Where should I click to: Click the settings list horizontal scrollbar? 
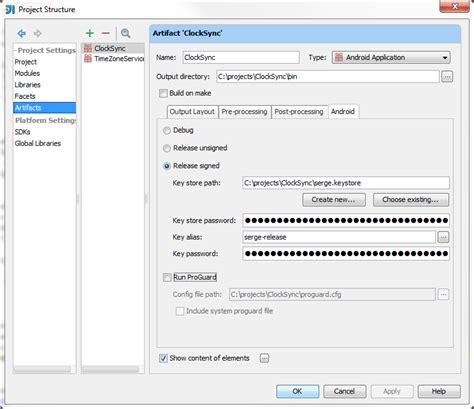coord(42,369)
